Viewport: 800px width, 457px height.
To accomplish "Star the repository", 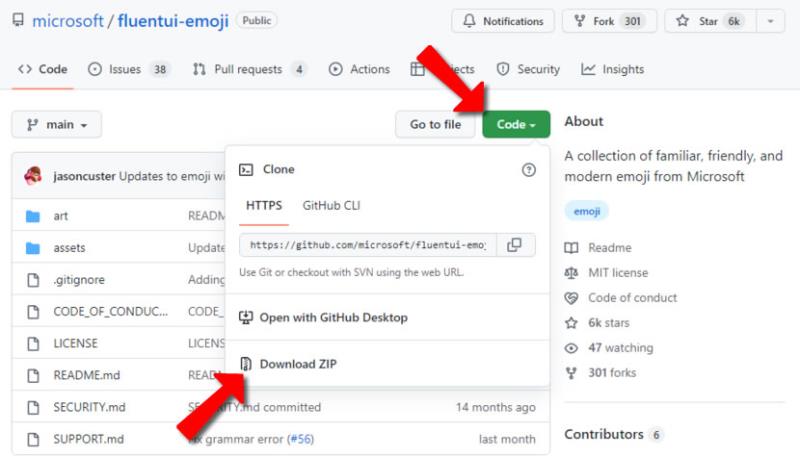I will (710, 21).
